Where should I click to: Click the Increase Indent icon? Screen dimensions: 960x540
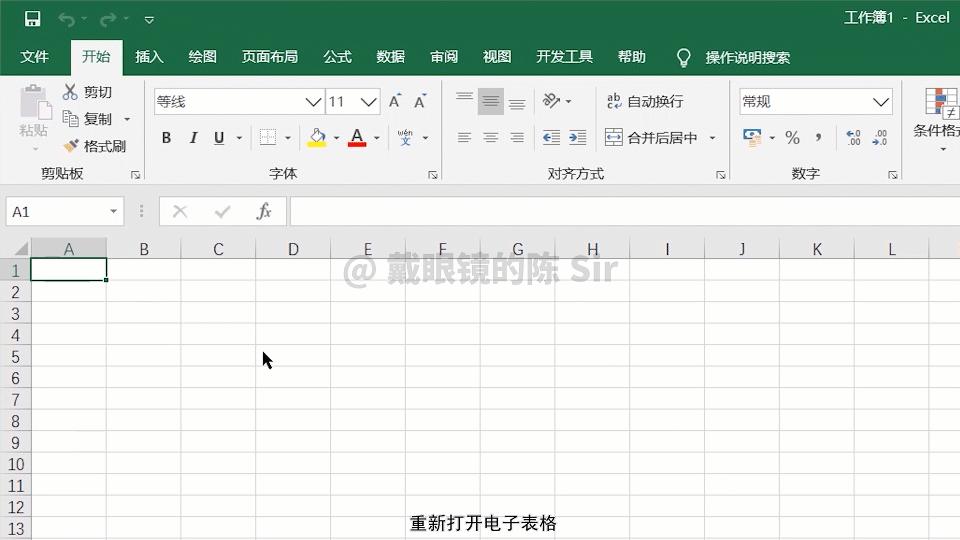click(x=577, y=138)
